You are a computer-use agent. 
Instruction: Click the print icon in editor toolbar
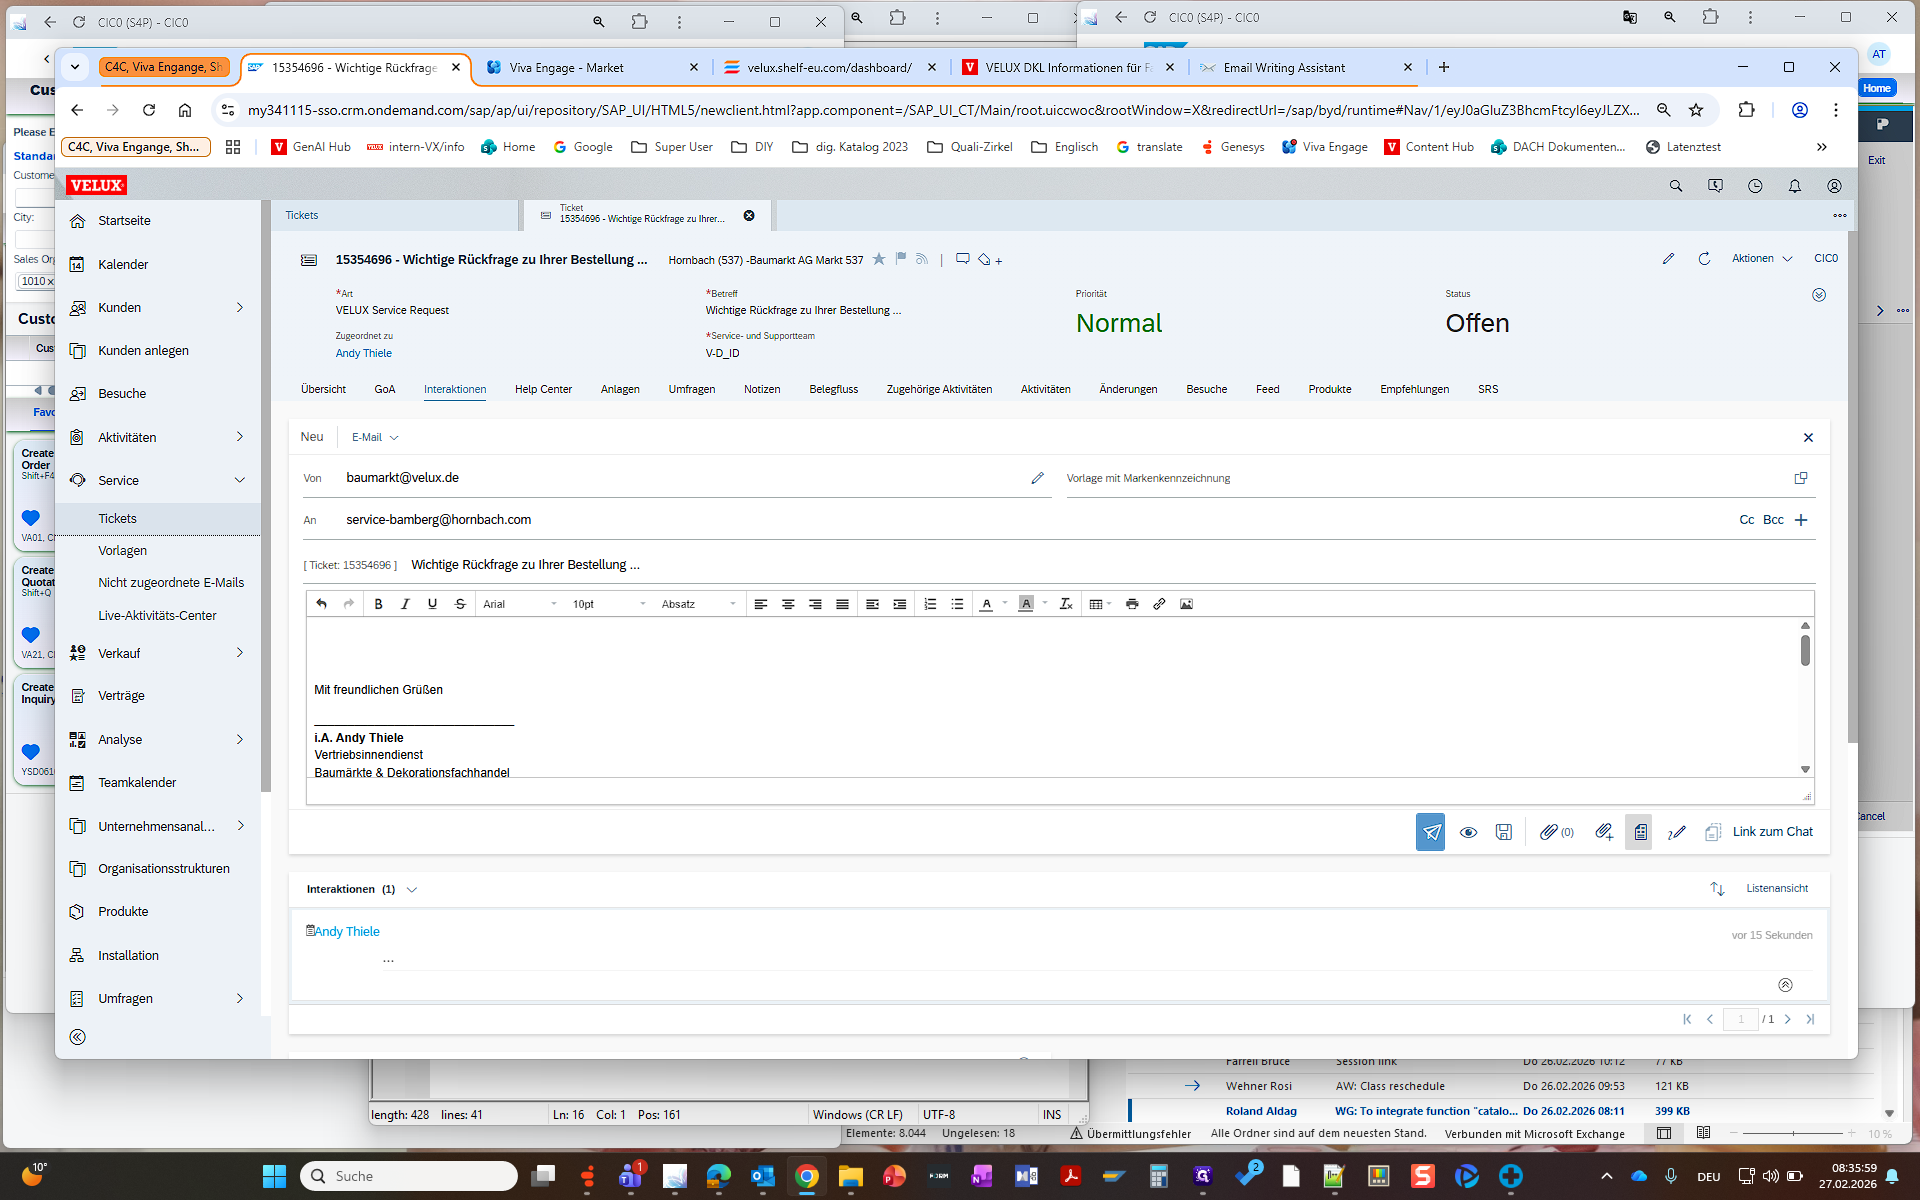[x=1132, y=604]
